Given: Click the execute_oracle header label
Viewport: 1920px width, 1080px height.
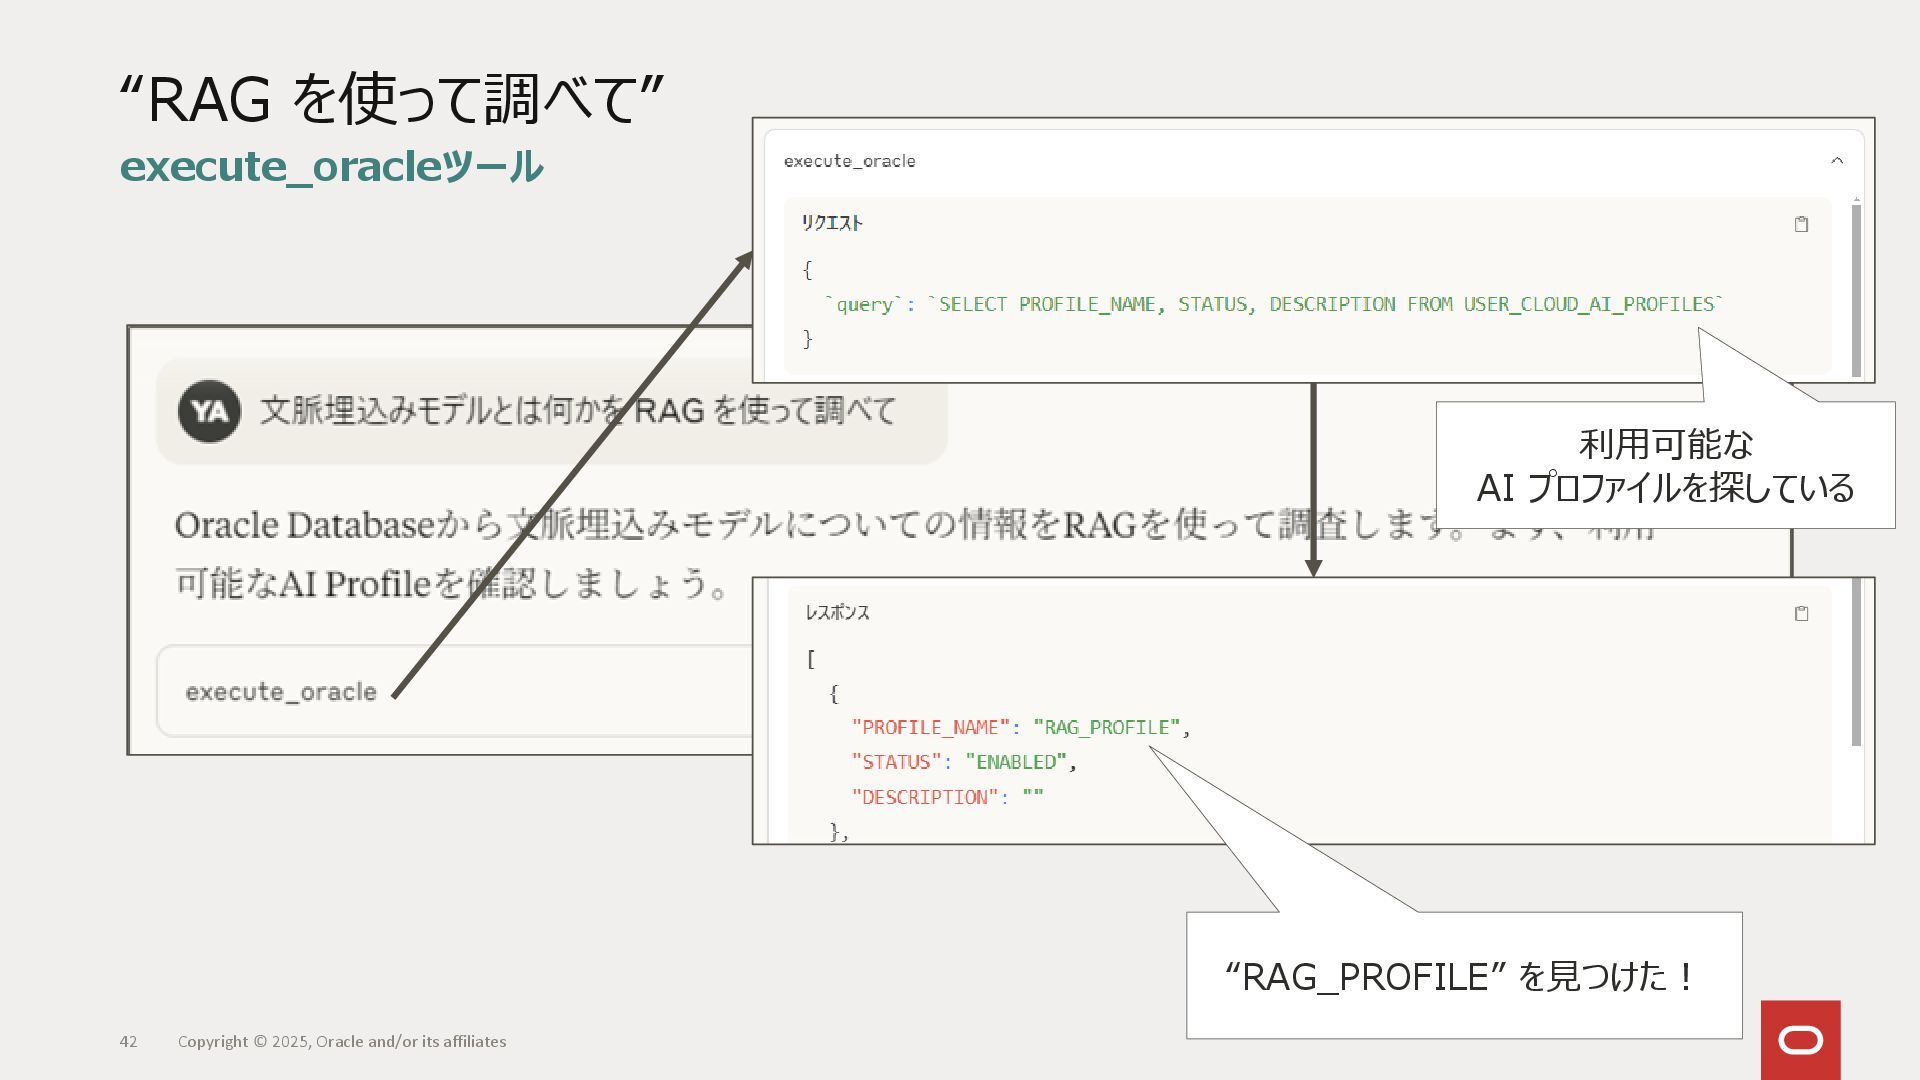Looking at the screenshot, I should click(x=849, y=161).
